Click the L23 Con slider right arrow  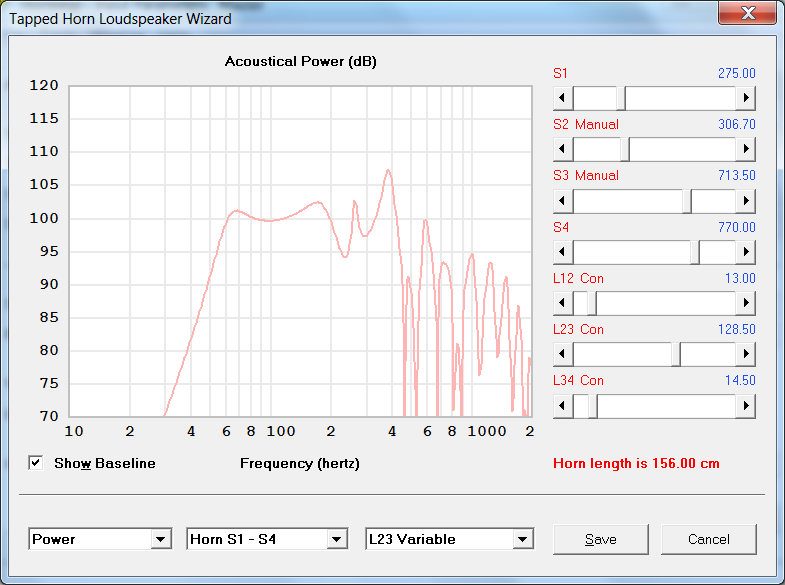point(745,354)
